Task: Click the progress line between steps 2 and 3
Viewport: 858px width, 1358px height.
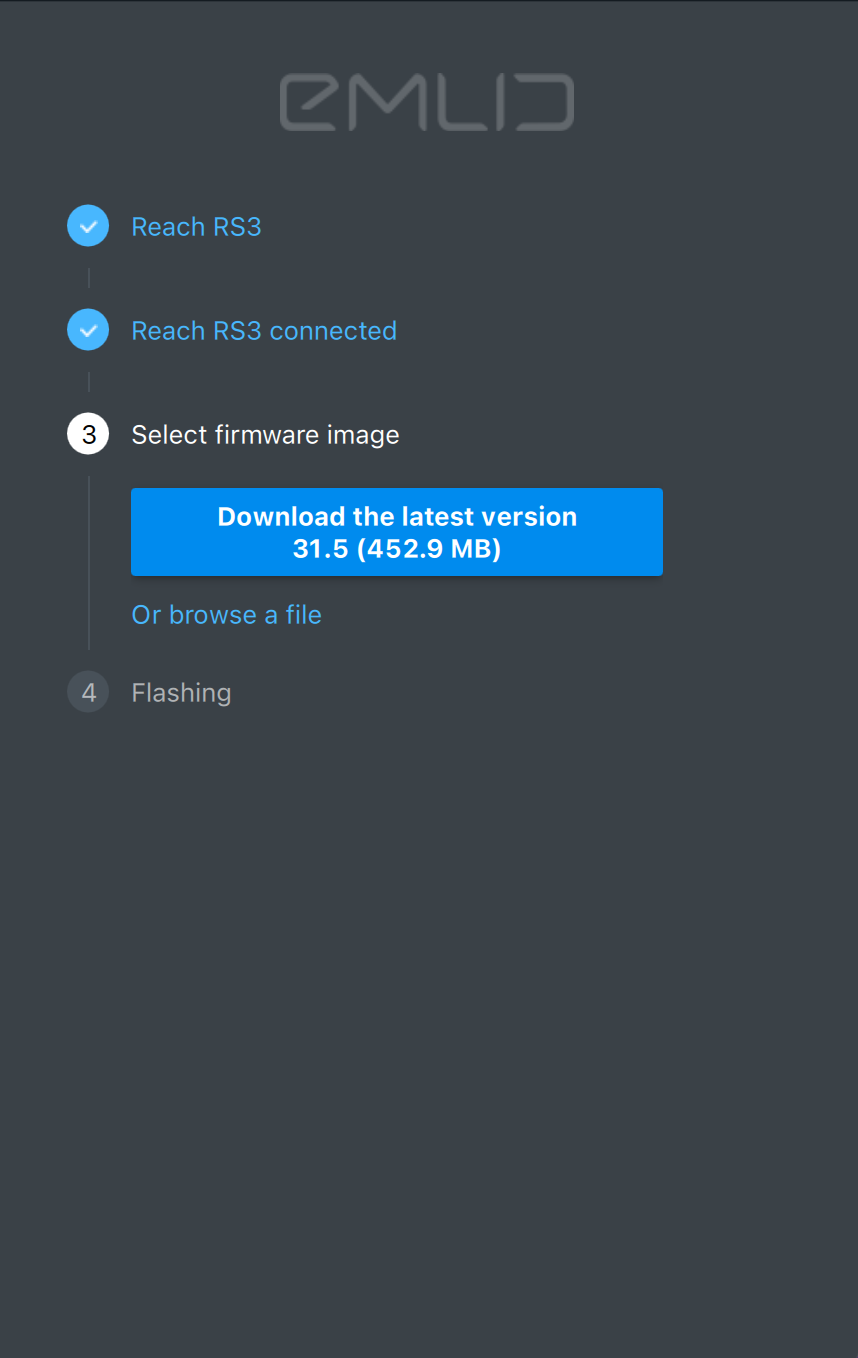Action: 89,382
